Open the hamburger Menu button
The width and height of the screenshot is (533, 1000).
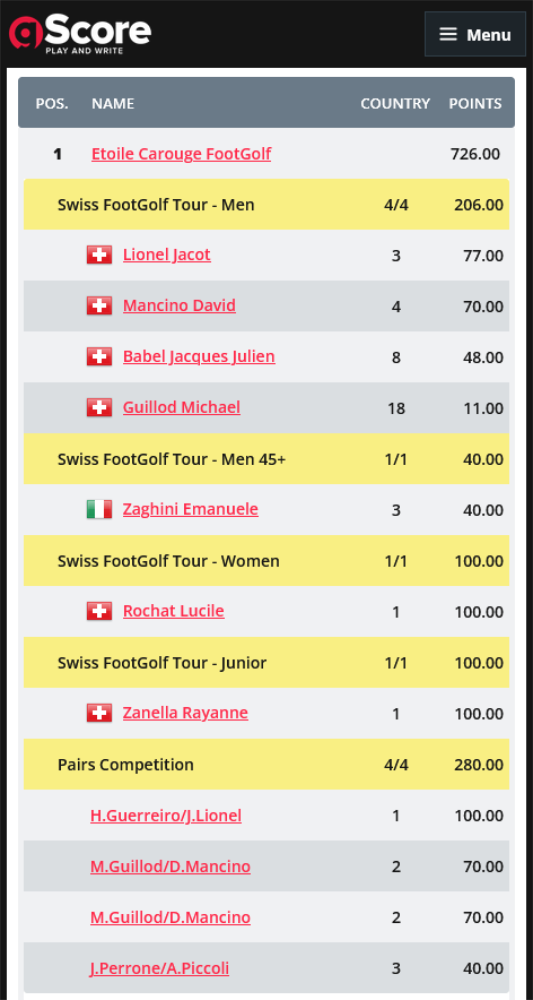(475, 34)
